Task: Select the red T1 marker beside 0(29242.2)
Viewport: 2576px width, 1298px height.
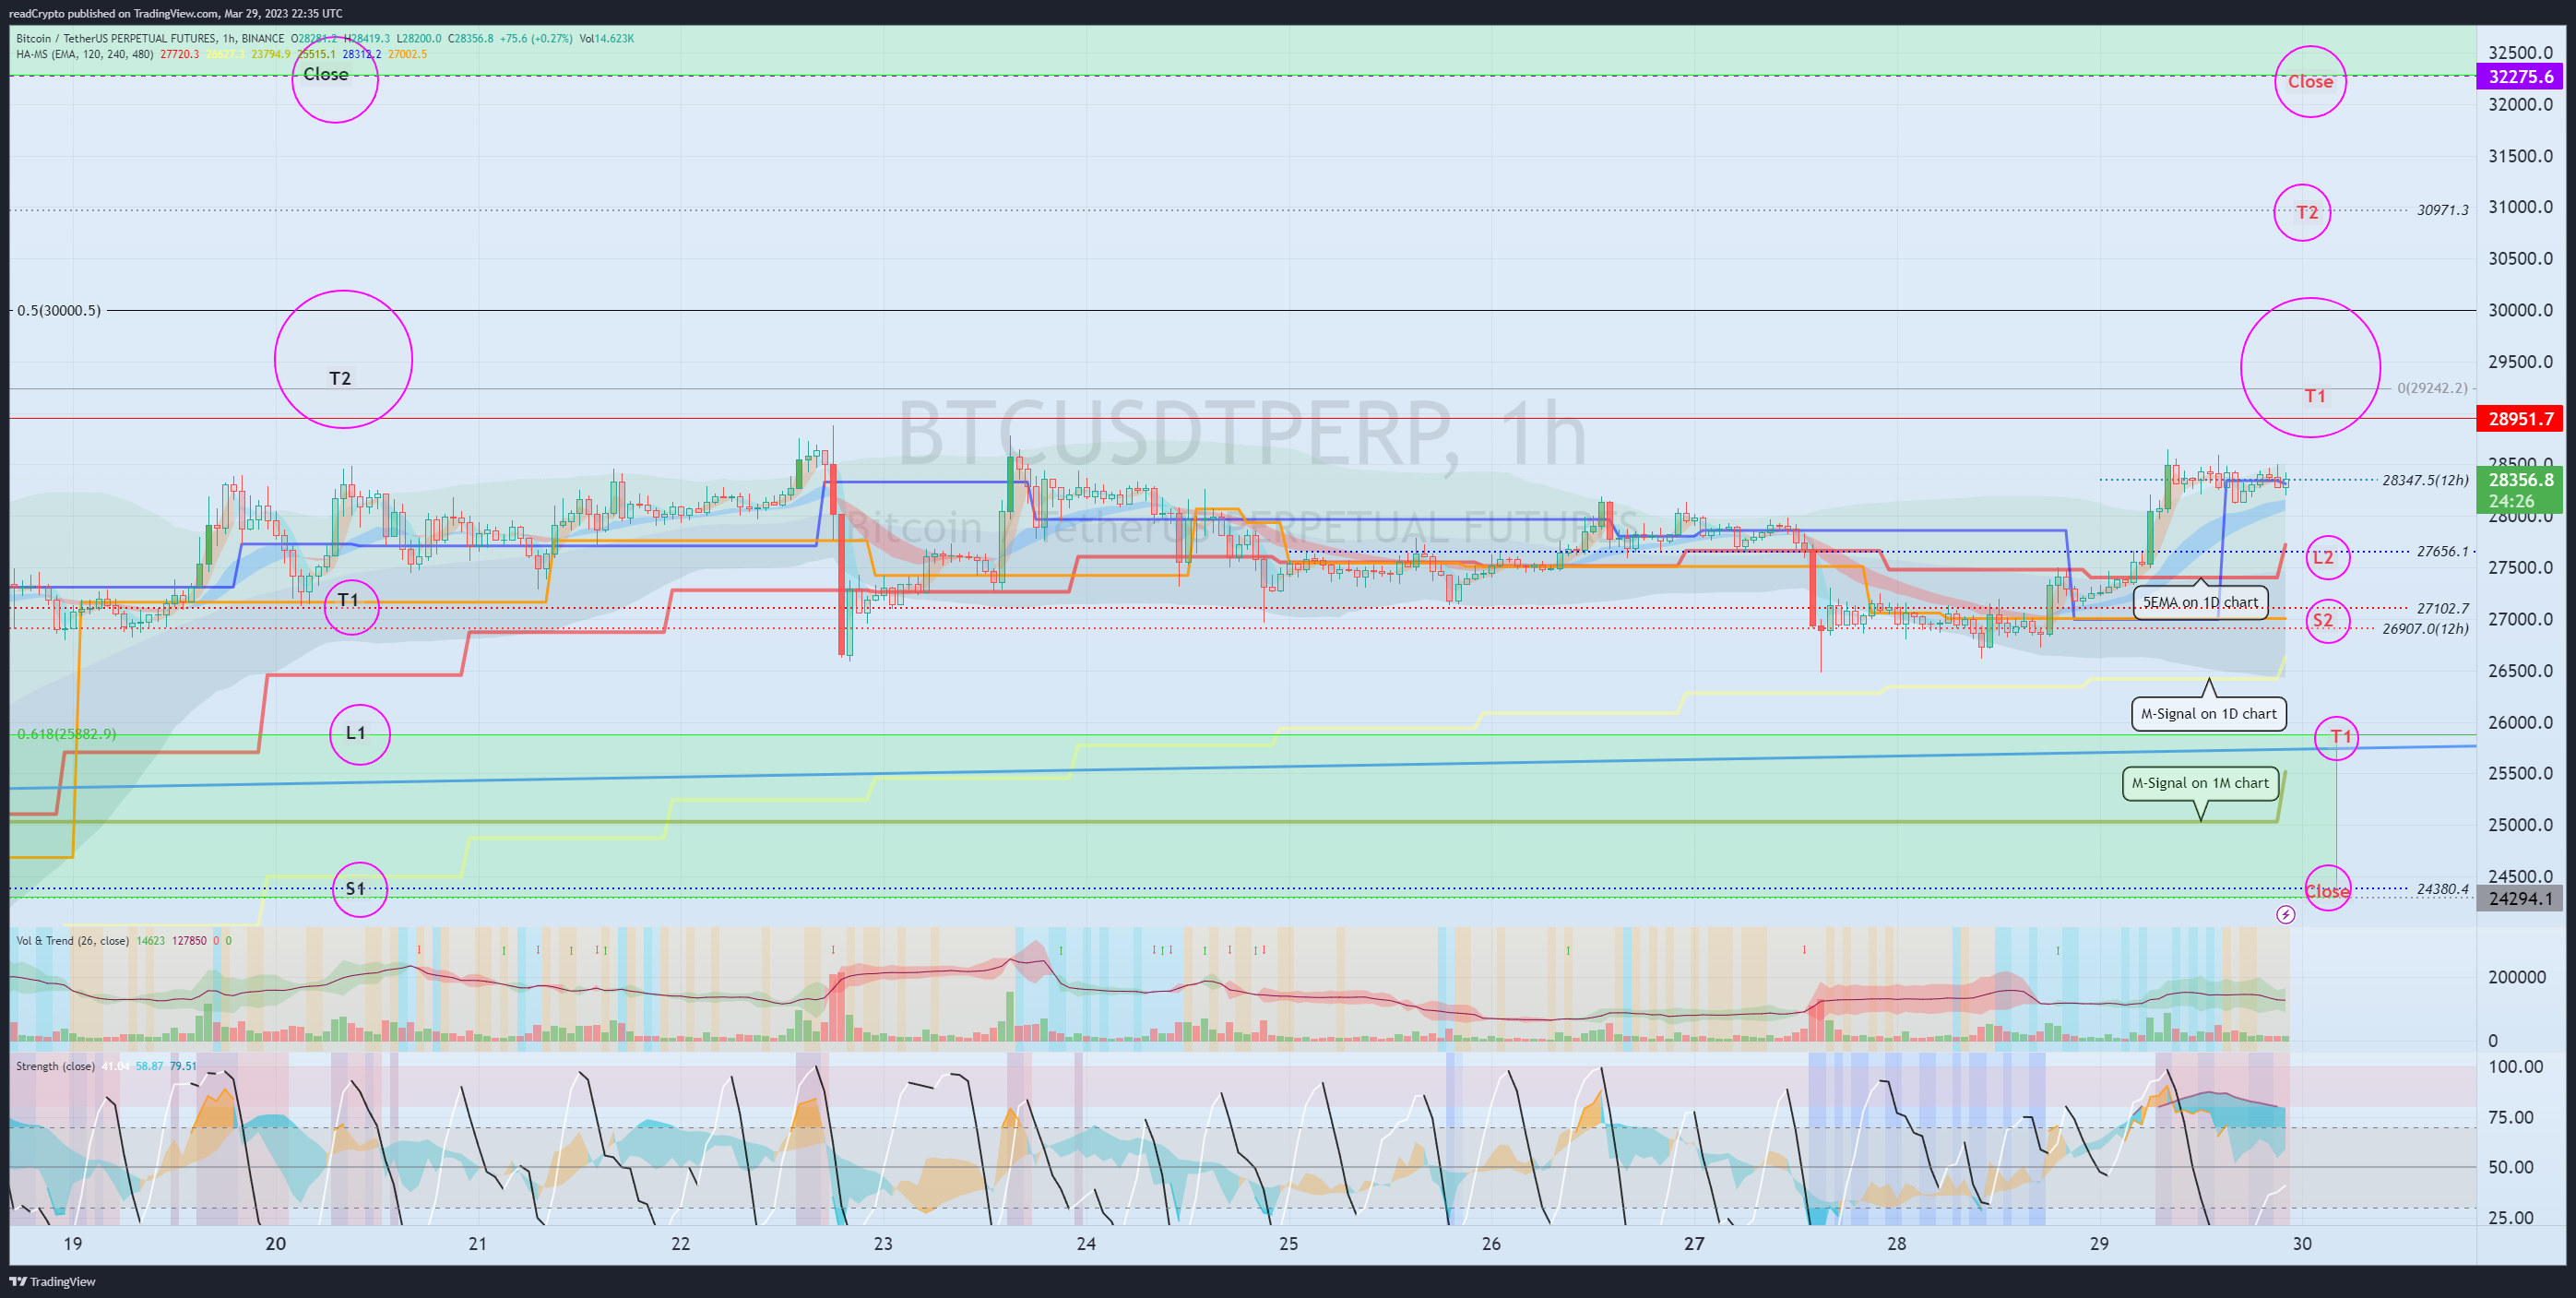Action: 2310,367
